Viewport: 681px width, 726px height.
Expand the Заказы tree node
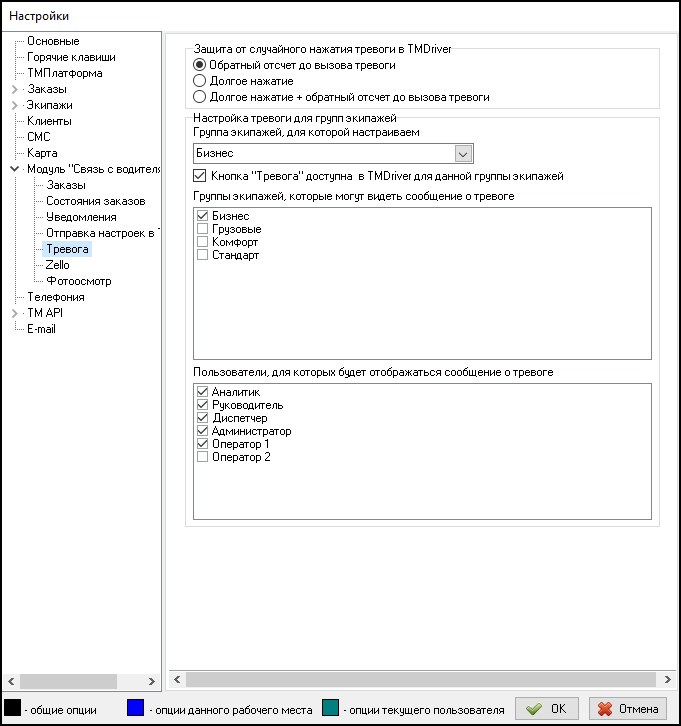14,89
